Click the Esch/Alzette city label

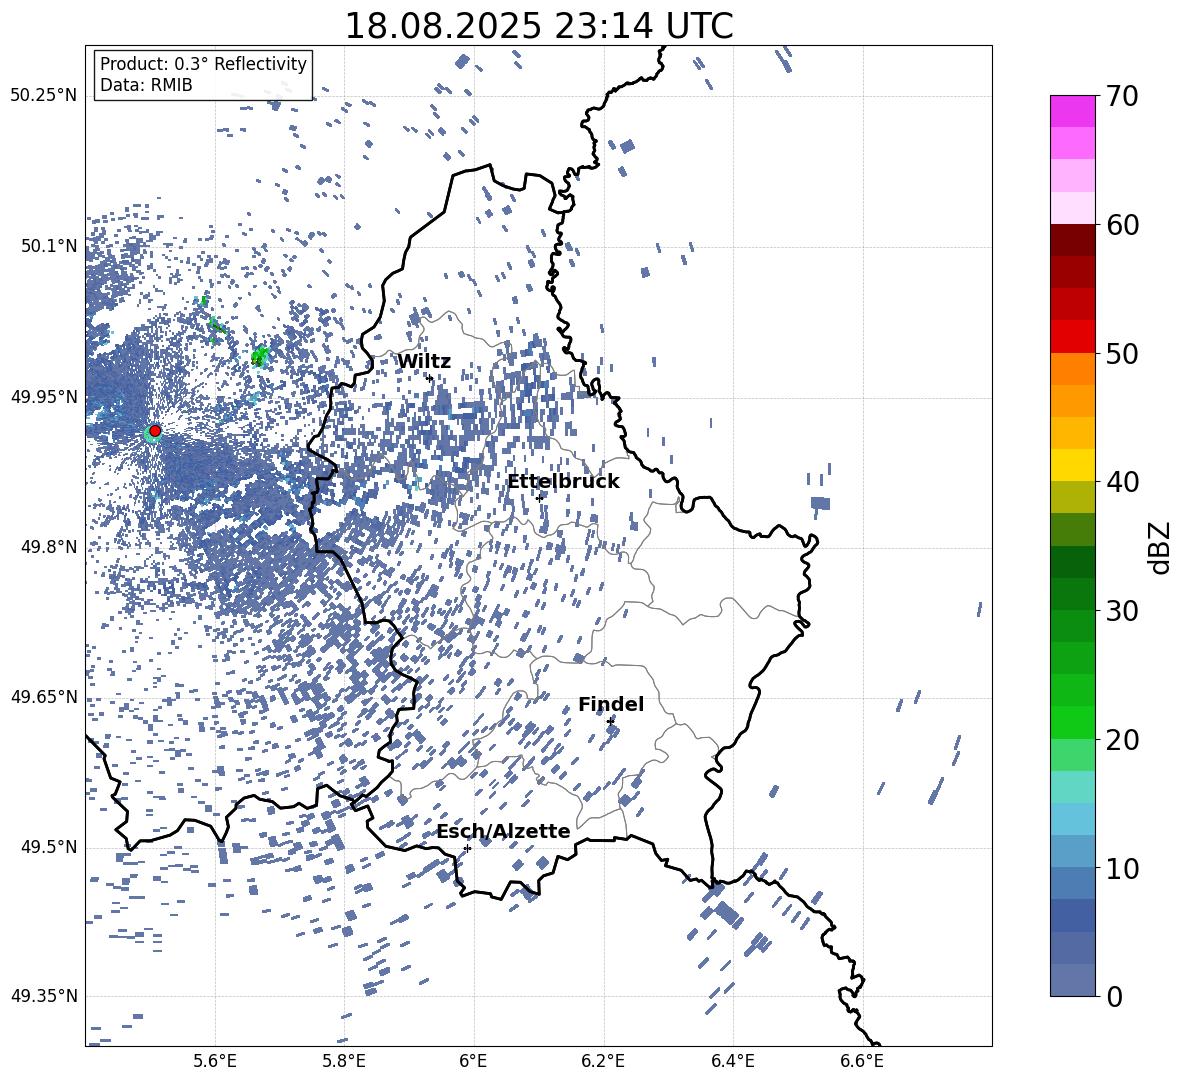[x=503, y=832]
